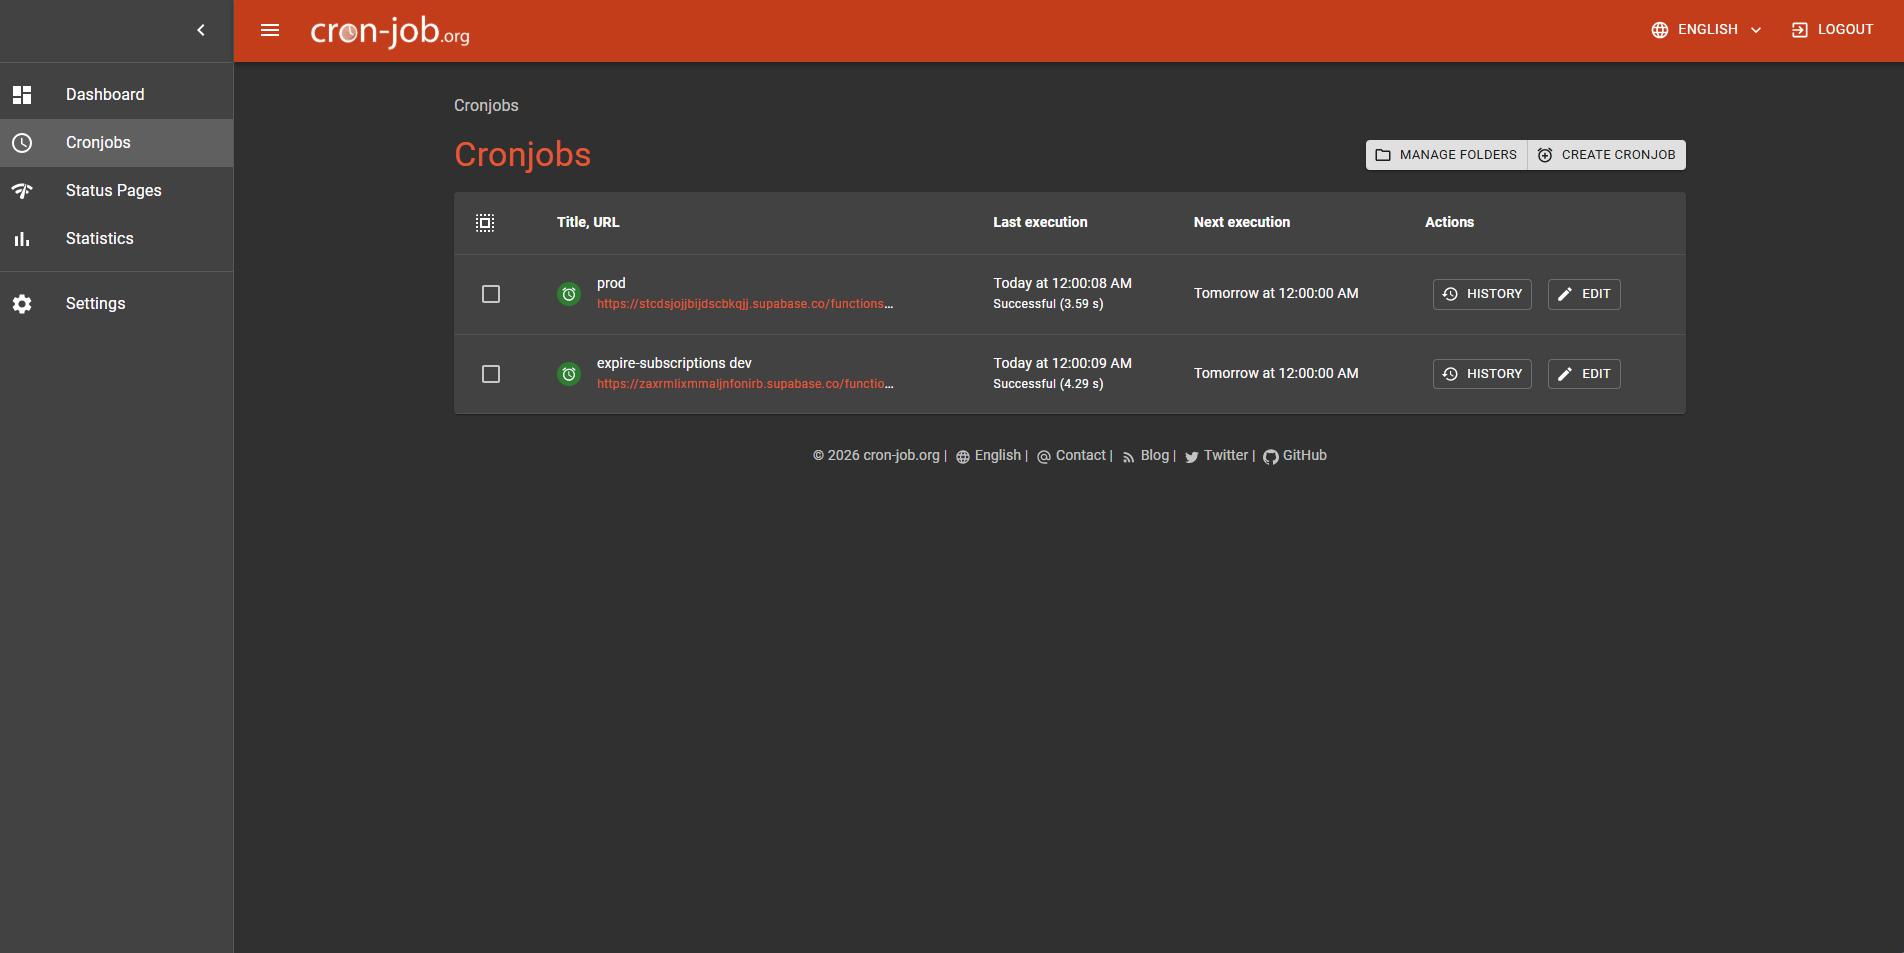Screen dimensions: 1904x953
Task: Open HISTORY for the prod cronjob
Action: (x=1482, y=294)
